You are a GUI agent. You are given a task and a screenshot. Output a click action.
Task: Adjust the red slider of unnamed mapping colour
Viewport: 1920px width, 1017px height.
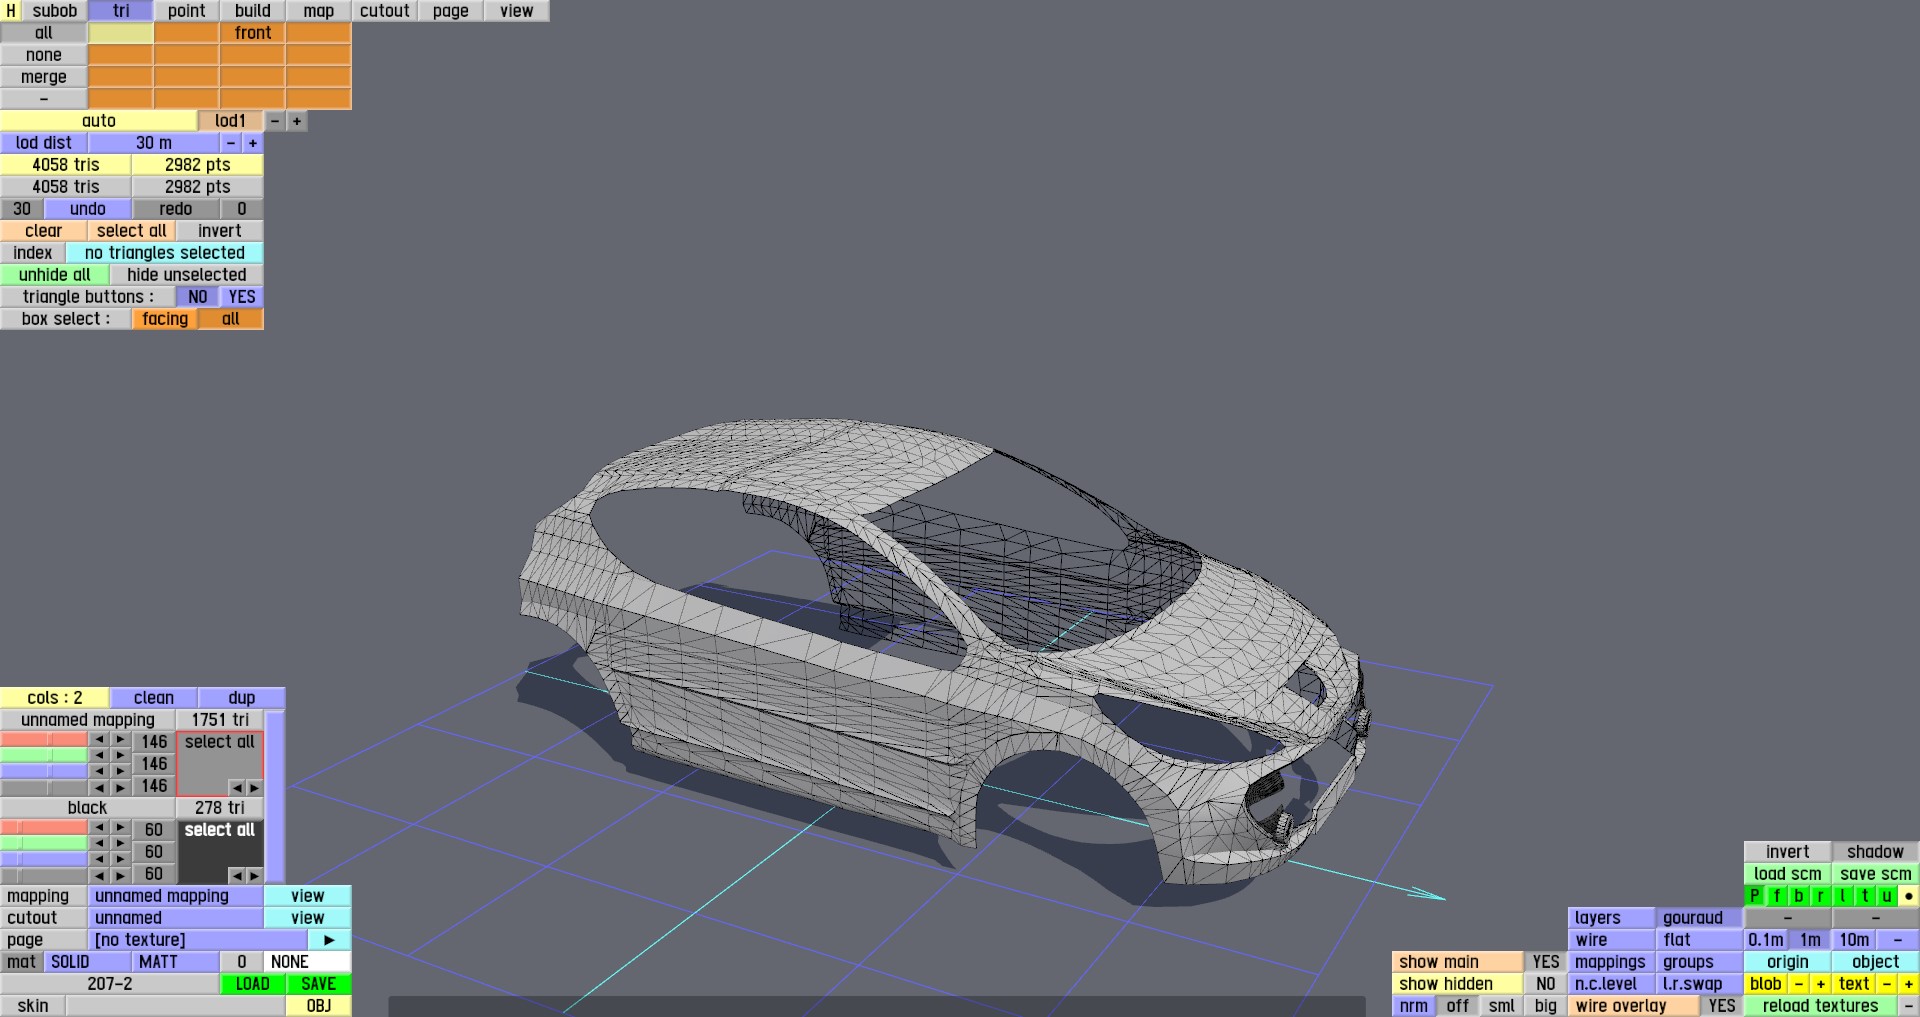click(44, 740)
